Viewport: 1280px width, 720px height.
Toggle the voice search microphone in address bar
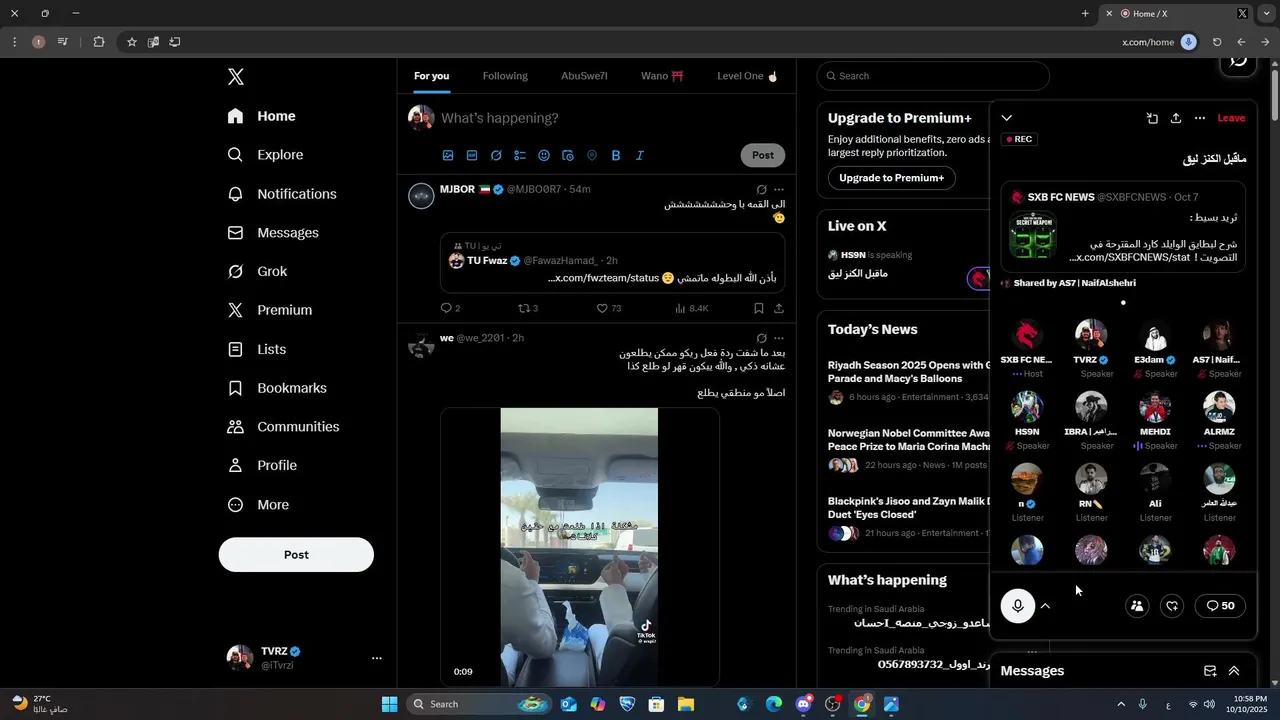pos(1188,42)
